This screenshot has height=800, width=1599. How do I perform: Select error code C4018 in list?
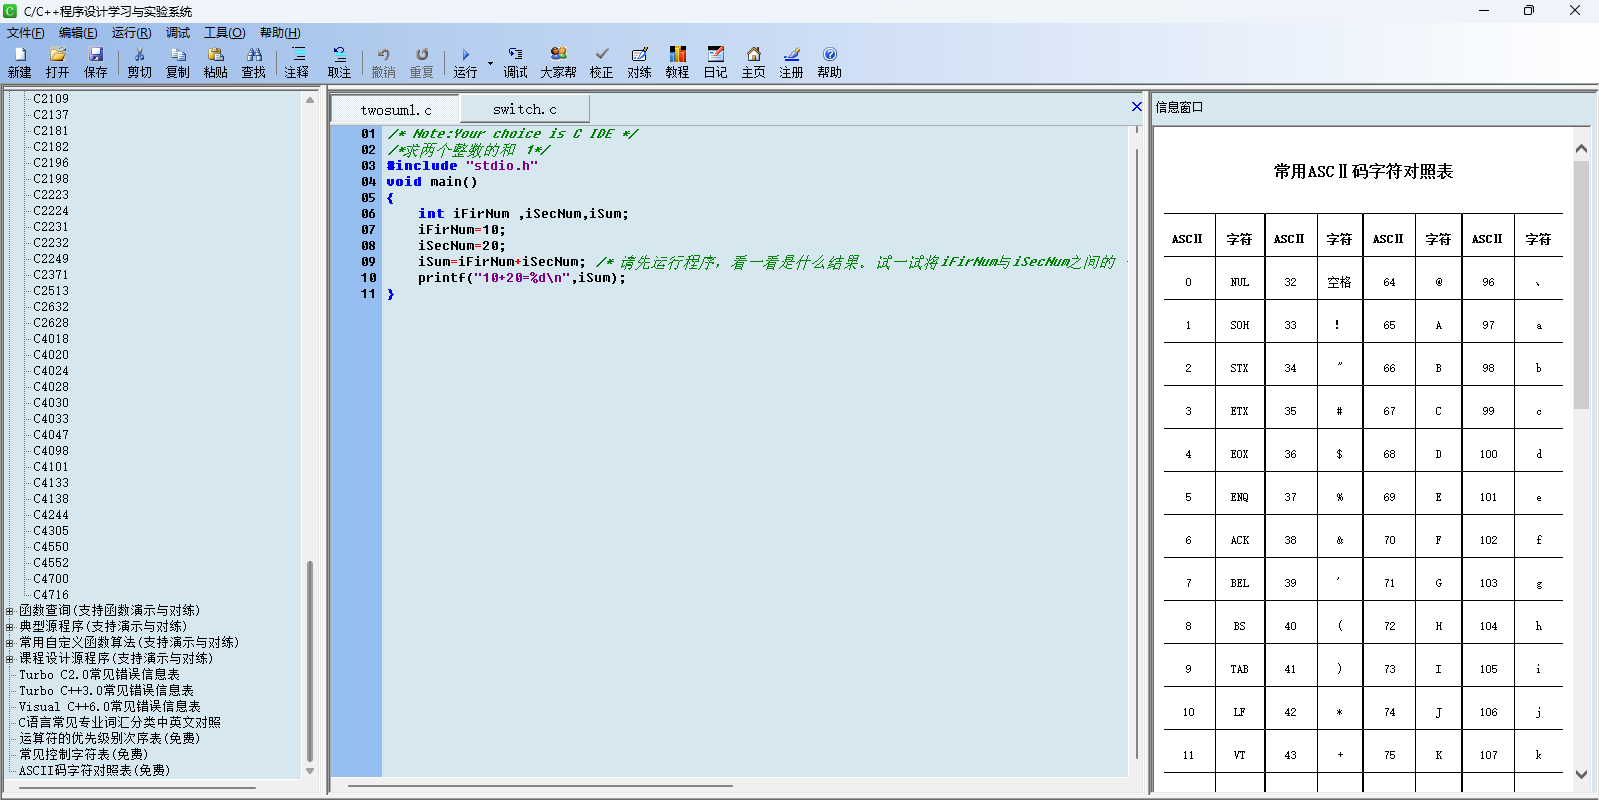point(51,339)
